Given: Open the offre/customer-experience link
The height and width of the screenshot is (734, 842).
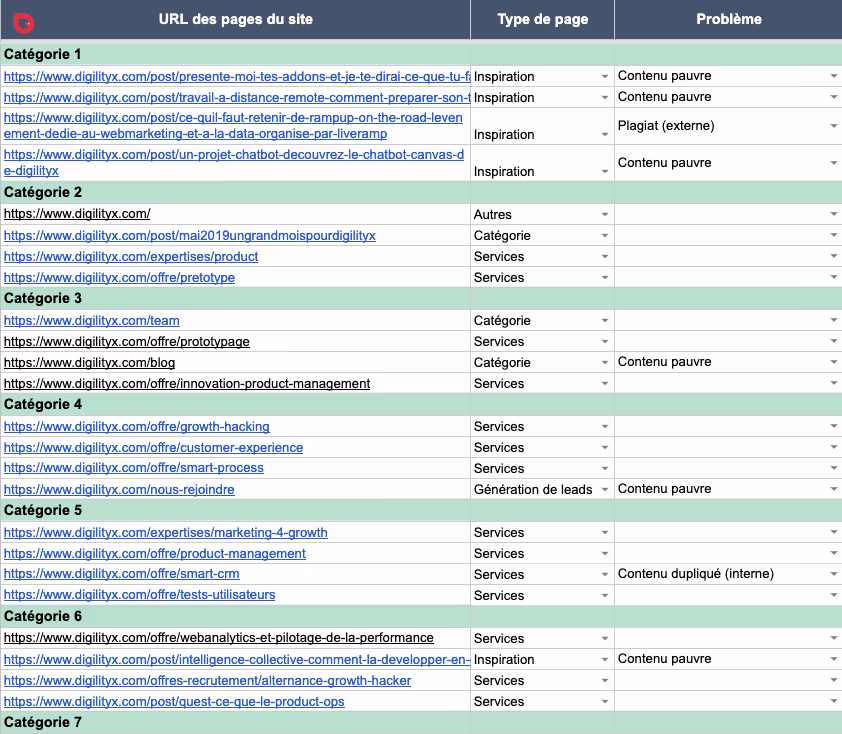Looking at the screenshot, I should pyautogui.click(x=153, y=447).
